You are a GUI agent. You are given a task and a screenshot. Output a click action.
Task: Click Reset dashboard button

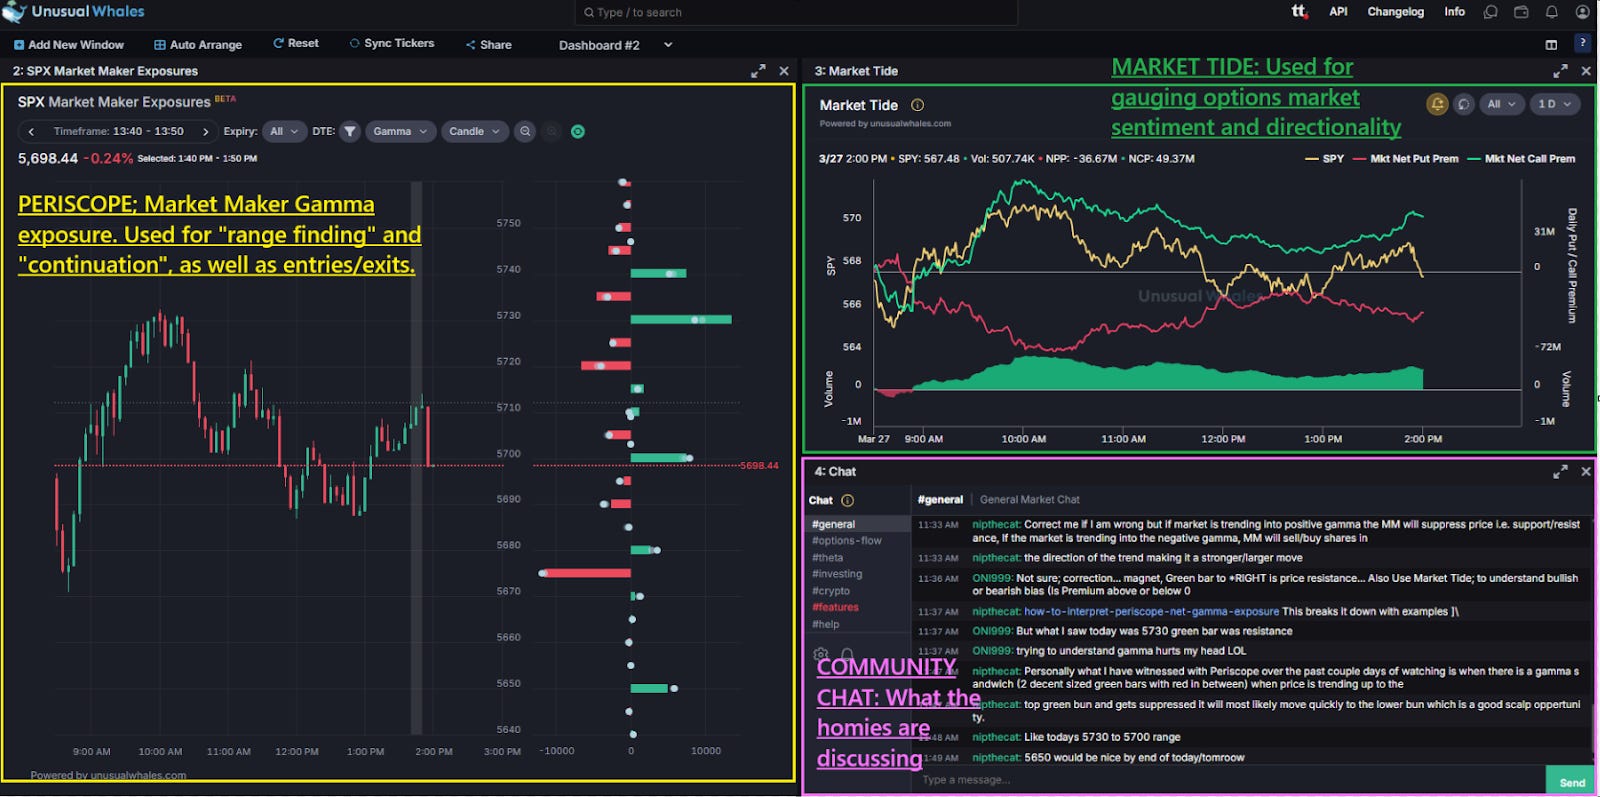tap(296, 44)
